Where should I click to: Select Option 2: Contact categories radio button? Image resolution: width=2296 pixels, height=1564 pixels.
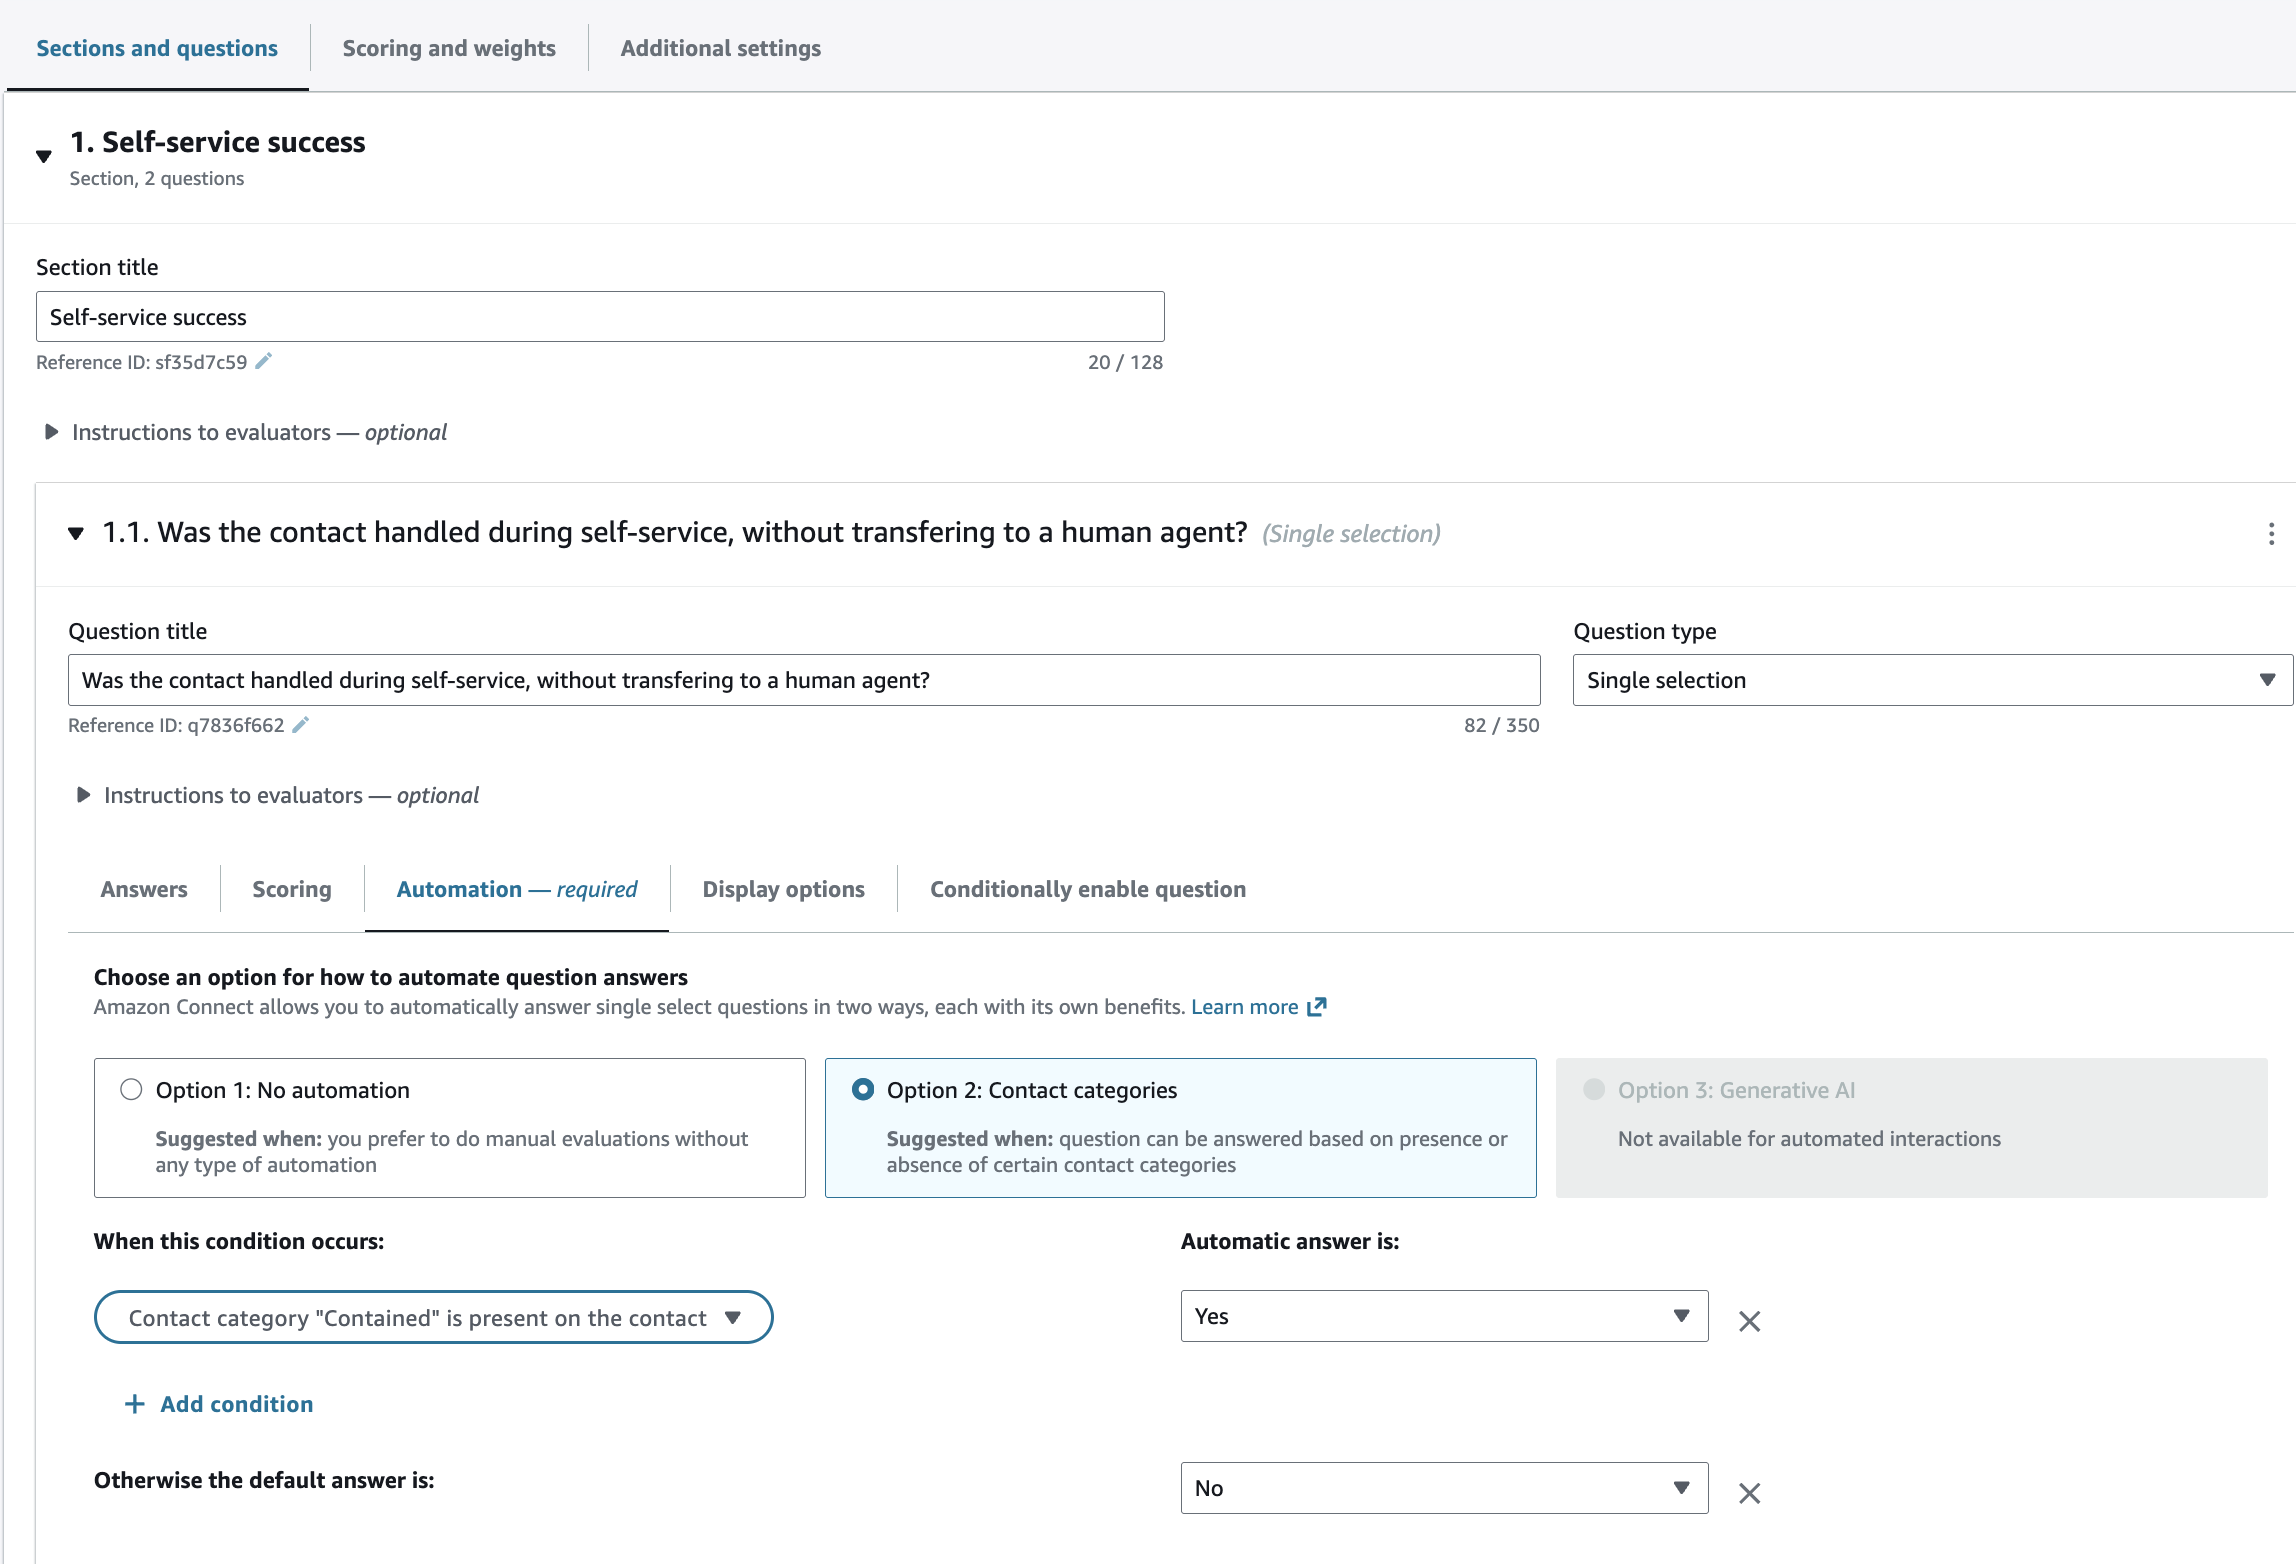pyautogui.click(x=862, y=1089)
